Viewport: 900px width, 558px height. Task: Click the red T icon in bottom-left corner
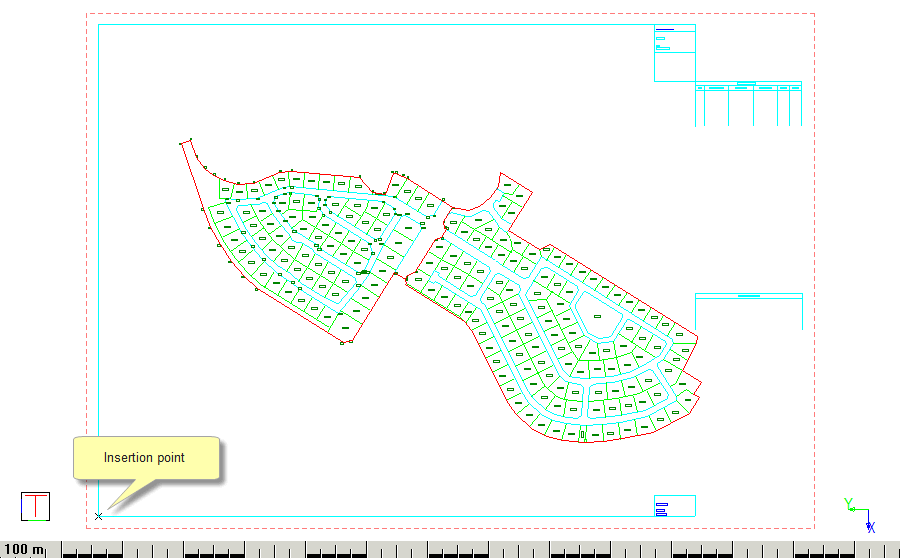coord(36,506)
